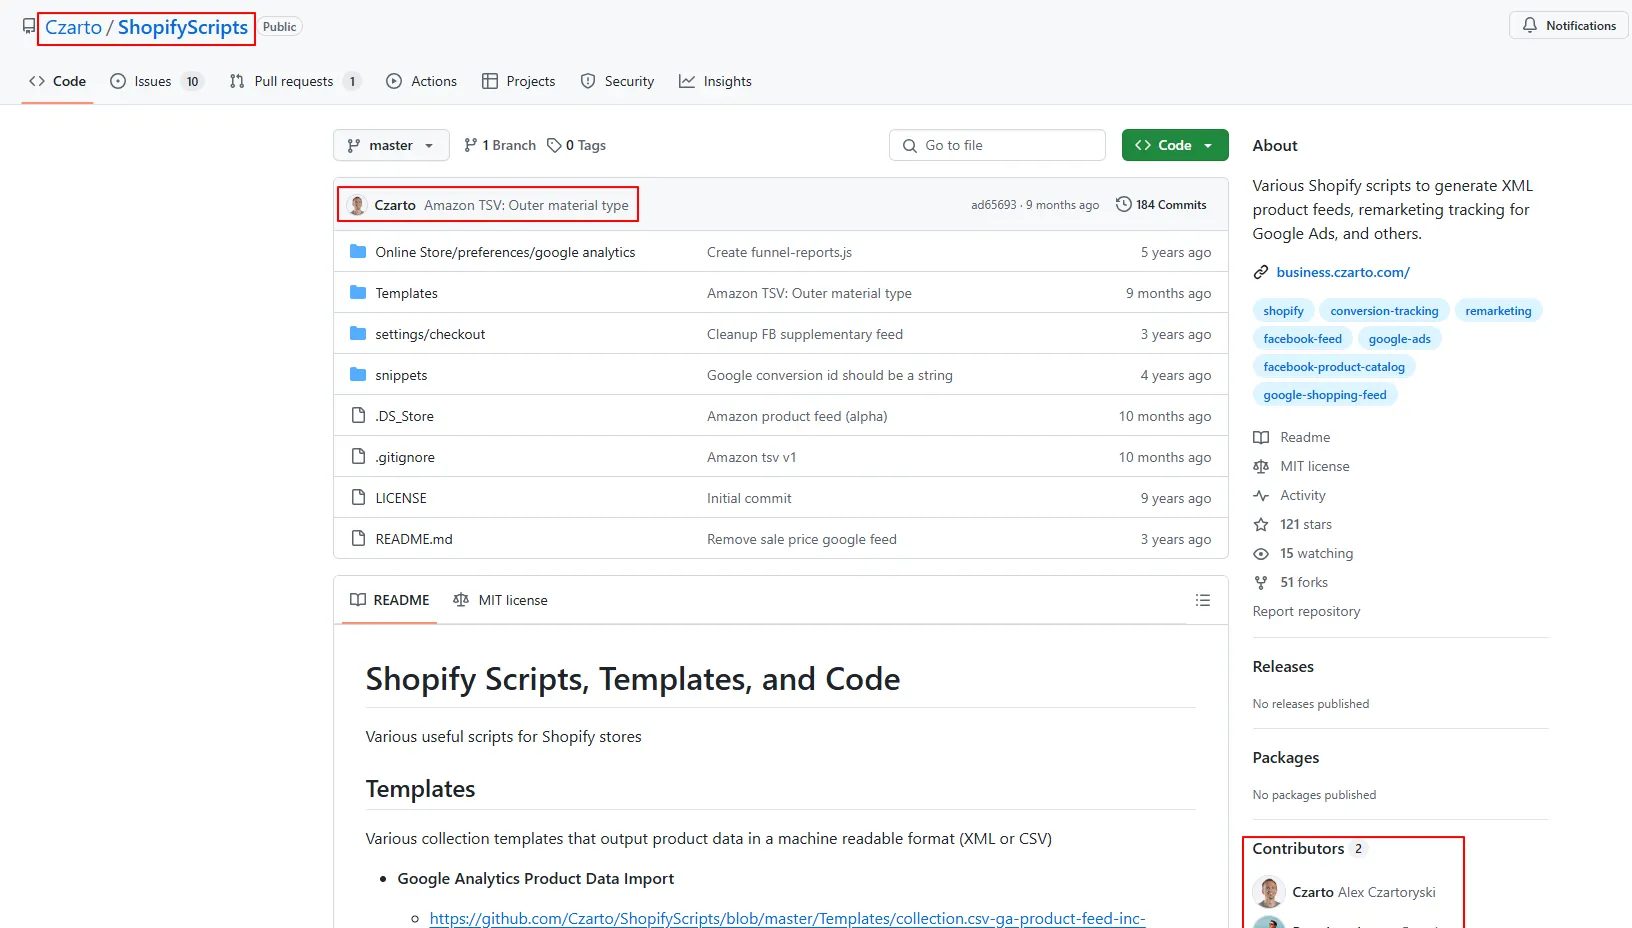Image resolution: width=1632 pixels, height=928 pixels.
Task: Click the remarketing topic tag
Action: pyautogui.click(x=1498, y=311)
